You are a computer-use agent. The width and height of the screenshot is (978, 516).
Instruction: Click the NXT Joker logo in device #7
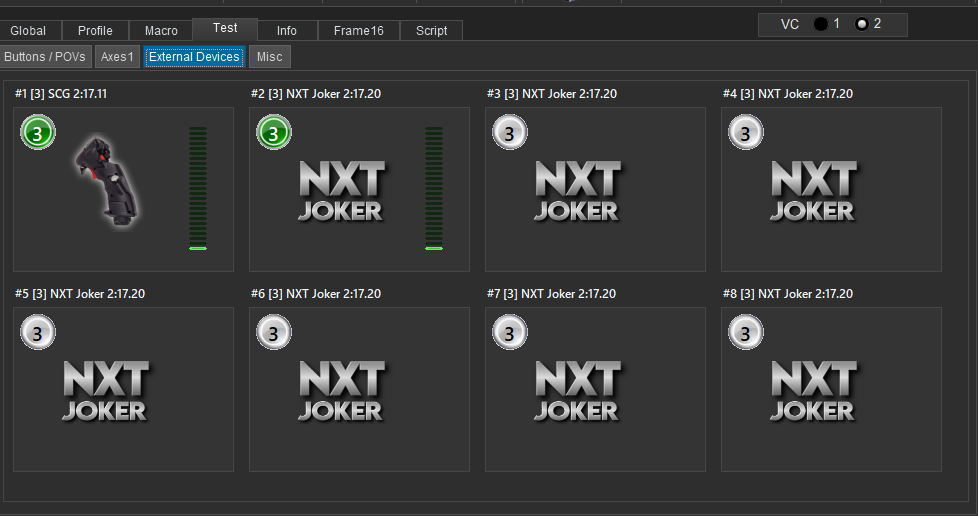coord(577,390)
